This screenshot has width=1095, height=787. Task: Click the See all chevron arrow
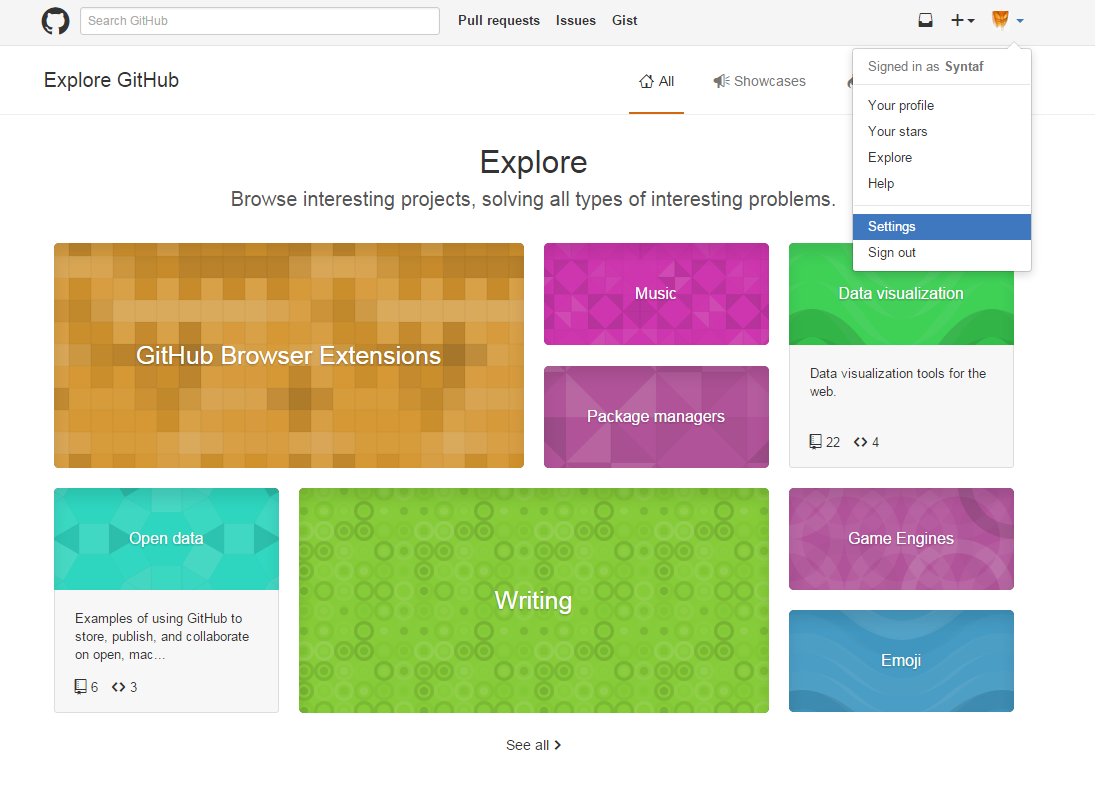[x=557, y=745]
